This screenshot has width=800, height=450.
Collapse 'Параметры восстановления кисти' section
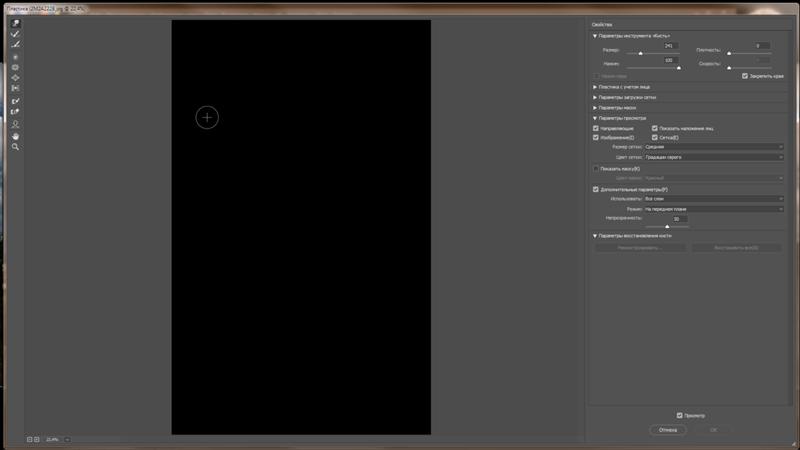[x=595, y=236]
